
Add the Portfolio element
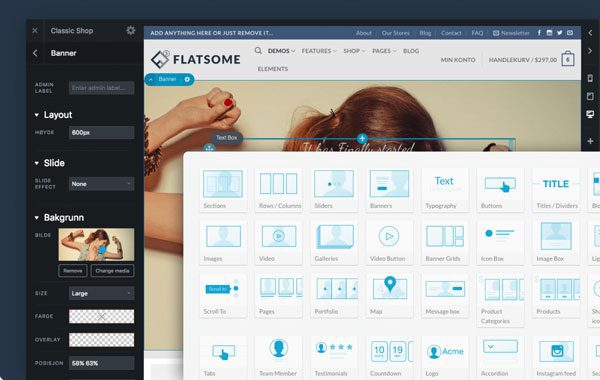coord(334,295)
